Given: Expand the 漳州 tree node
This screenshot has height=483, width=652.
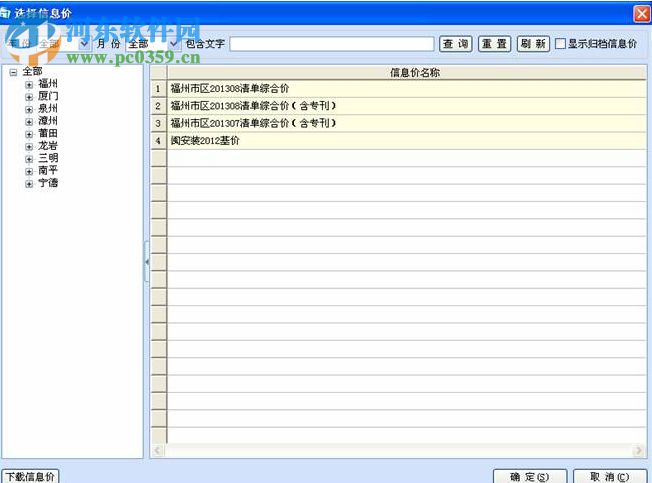Looking at the screenshot, I should tap(29, 122).
